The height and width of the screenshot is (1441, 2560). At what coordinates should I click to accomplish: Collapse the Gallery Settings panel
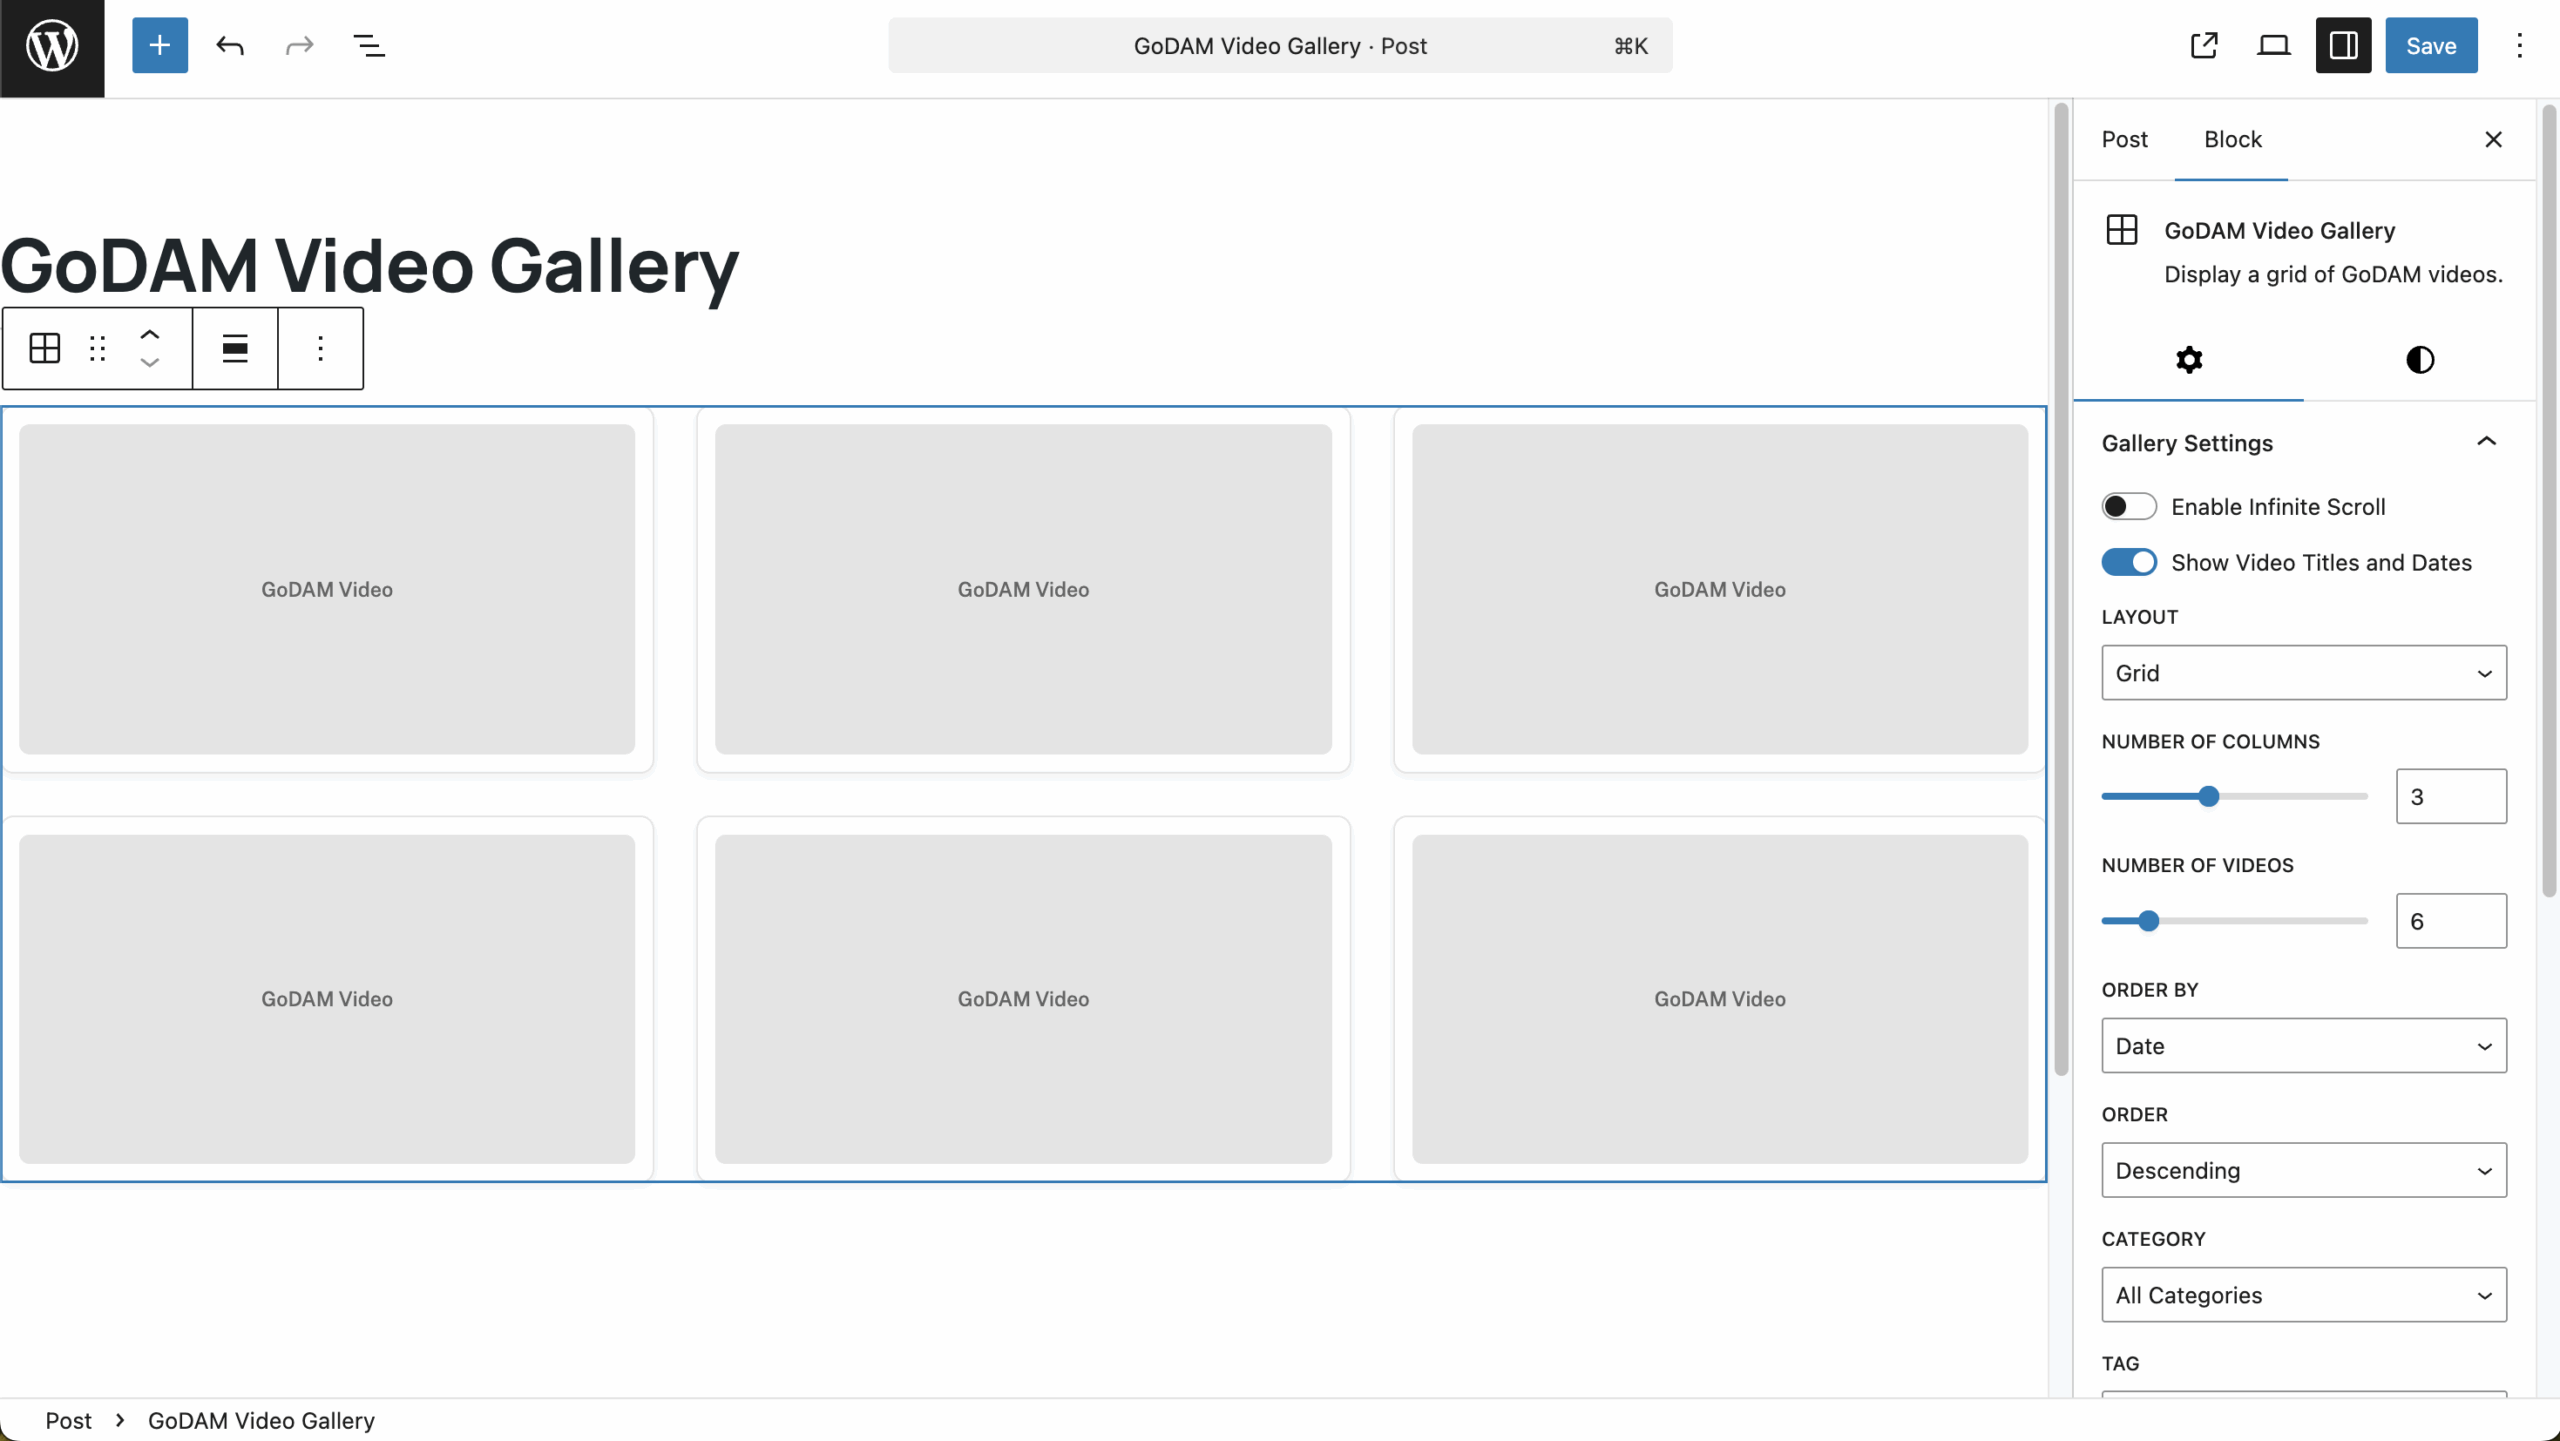tap(2486, 442)
